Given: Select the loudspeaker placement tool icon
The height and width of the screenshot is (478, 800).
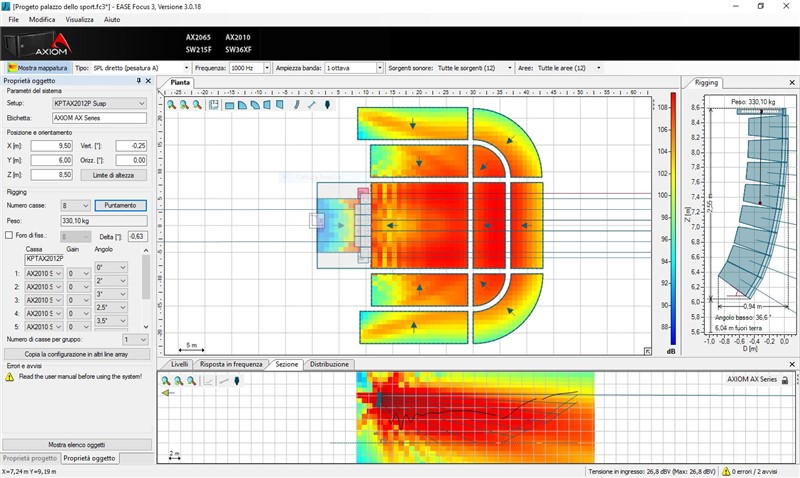Looking at the screenshot, I should (327, 104).
